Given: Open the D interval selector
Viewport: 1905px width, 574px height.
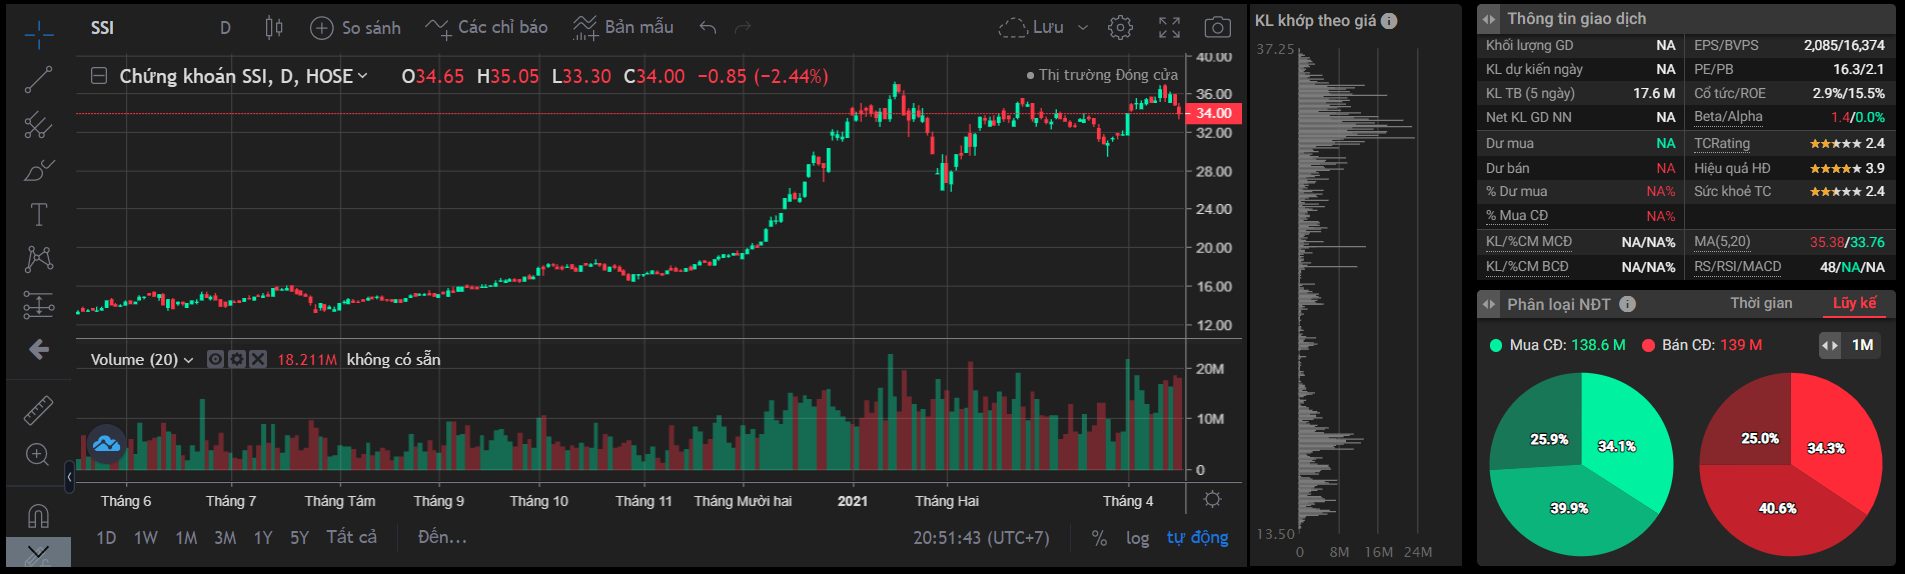Looking at the screenshot, I should pos(225,28).
